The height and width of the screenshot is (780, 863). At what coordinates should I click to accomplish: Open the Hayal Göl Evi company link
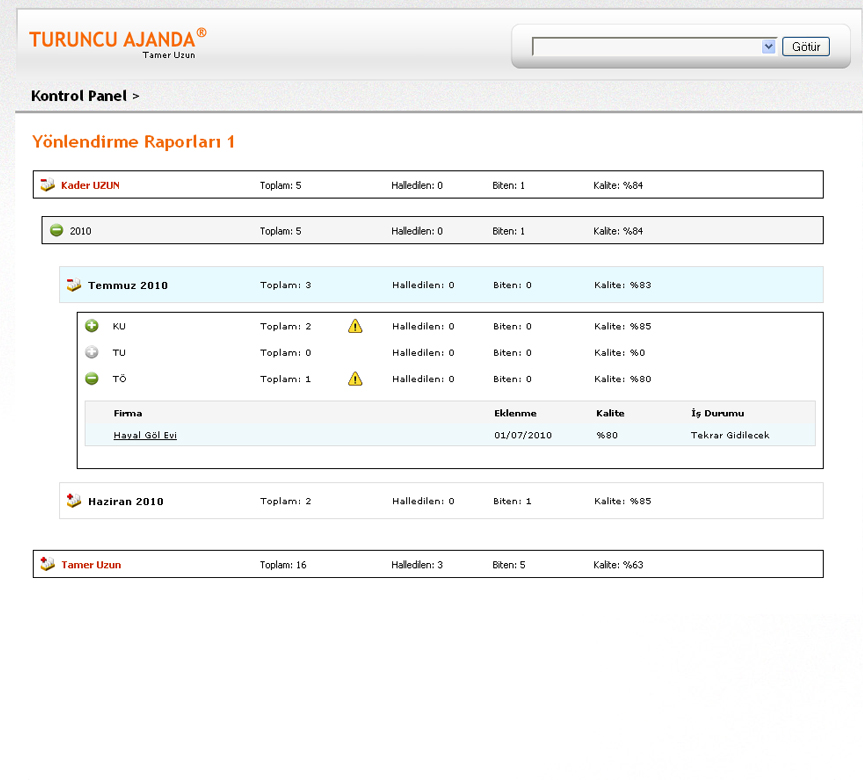click(x=145, y=435)
